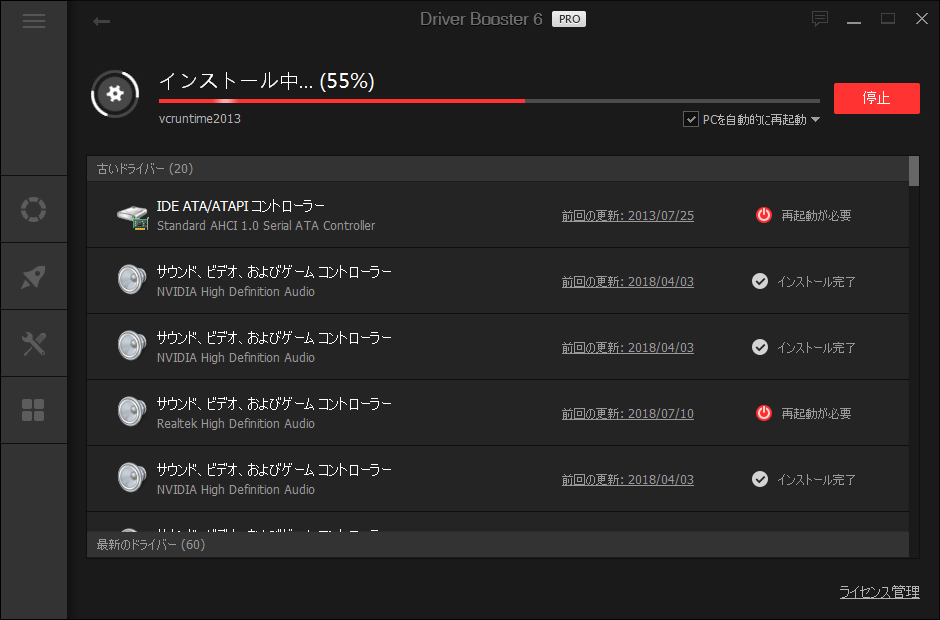Open the Action Center grid icon in the sidebar
Image resolution: width=940 pixels, height=620 pixels.
click(x=34, y=410)
